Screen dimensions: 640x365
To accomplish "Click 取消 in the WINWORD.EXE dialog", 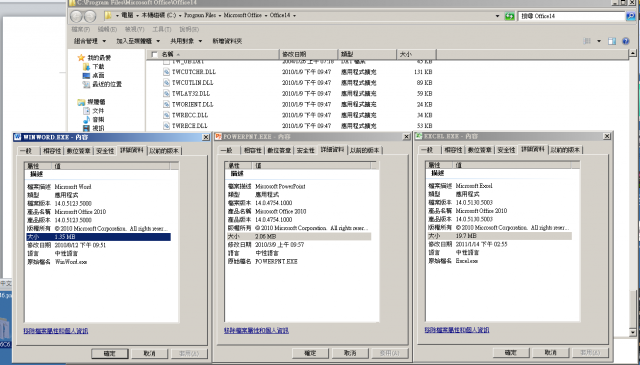I will pos(149,354).
